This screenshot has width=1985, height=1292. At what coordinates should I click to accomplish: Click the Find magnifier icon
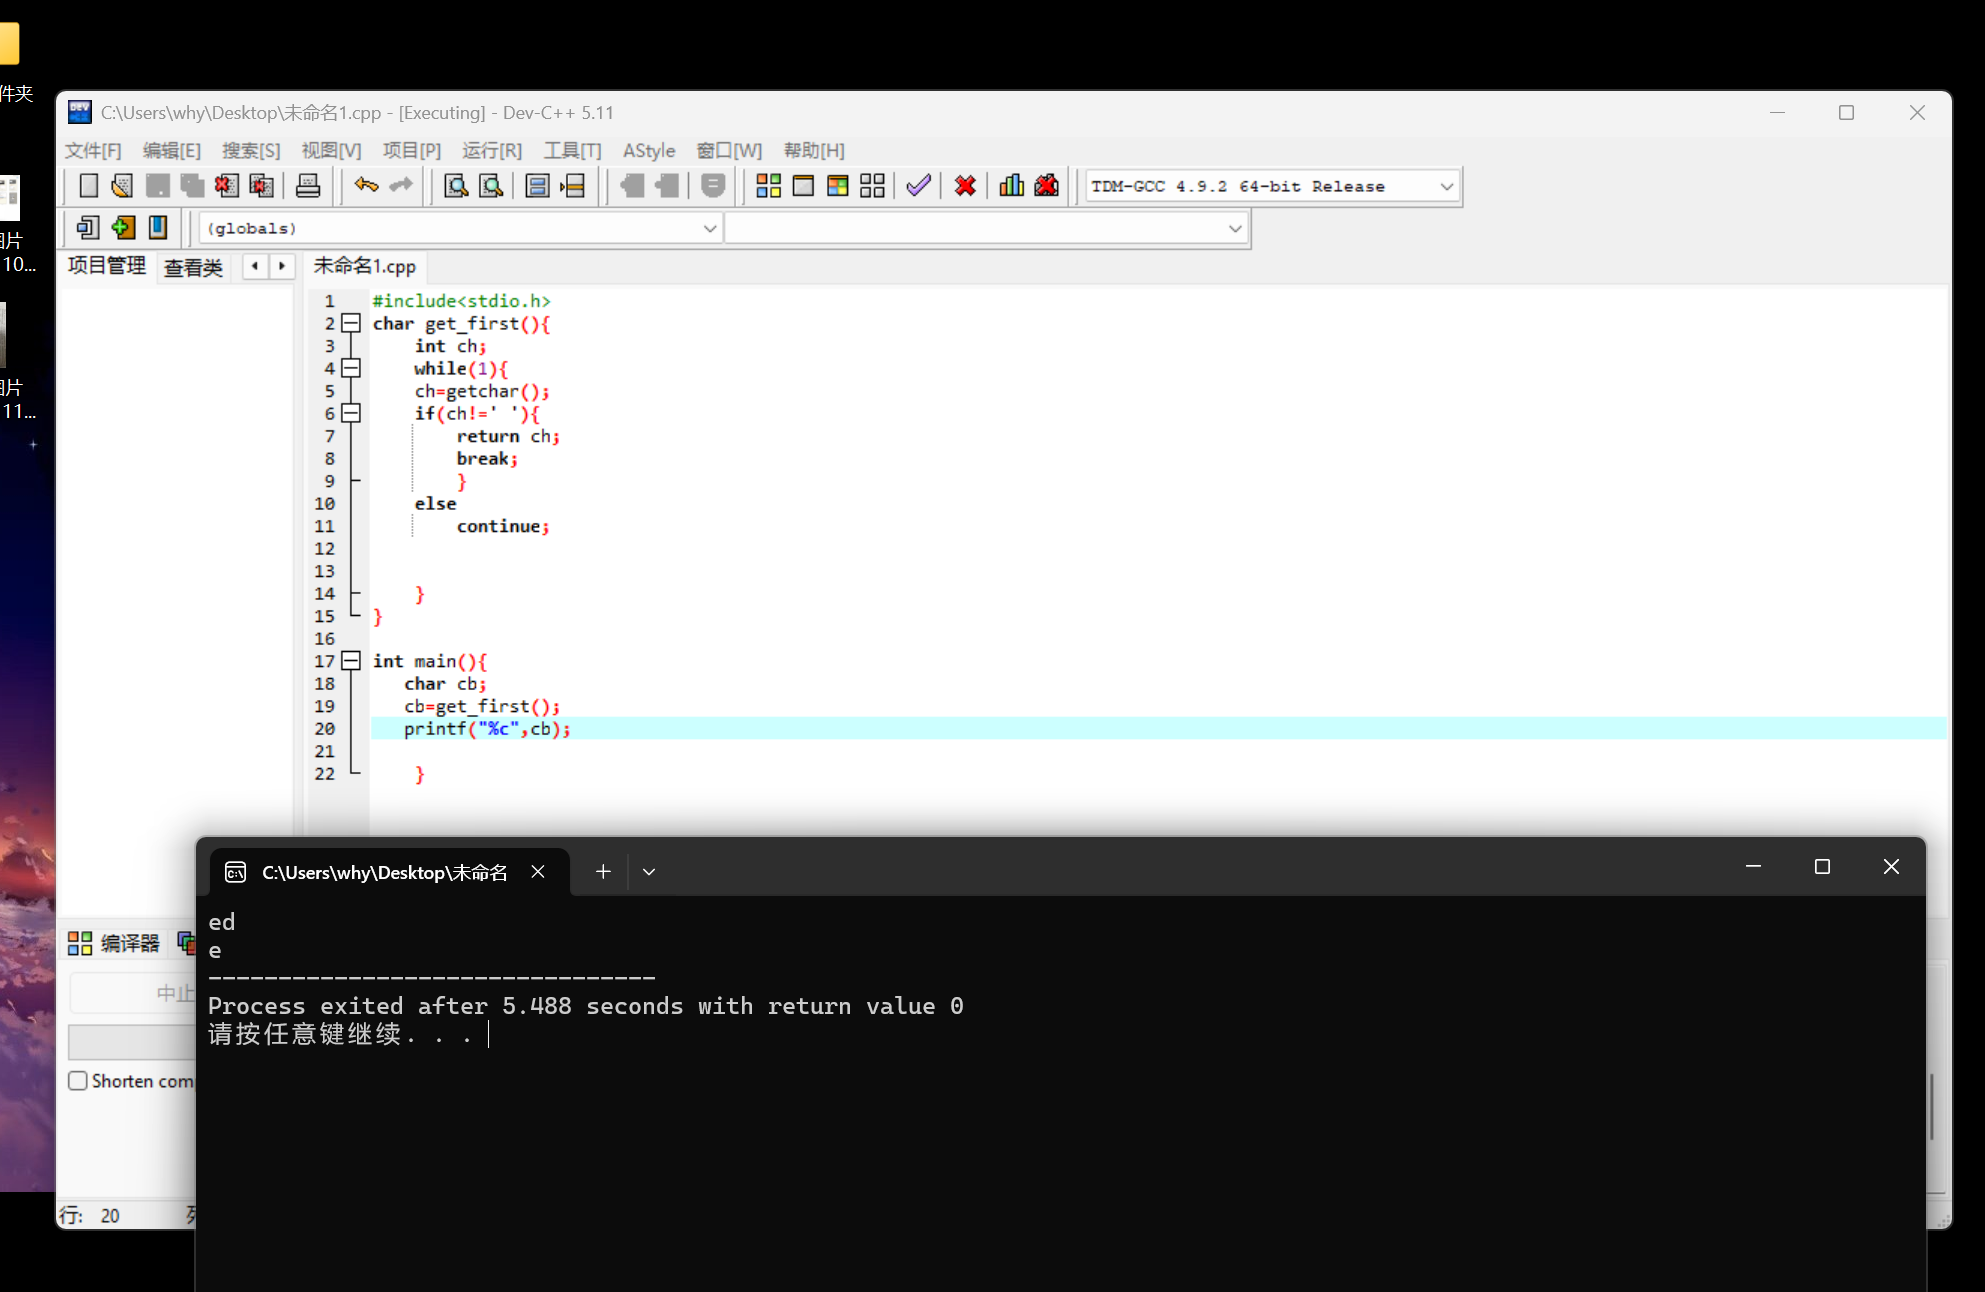pyautogui.click(x=456, y=186)
